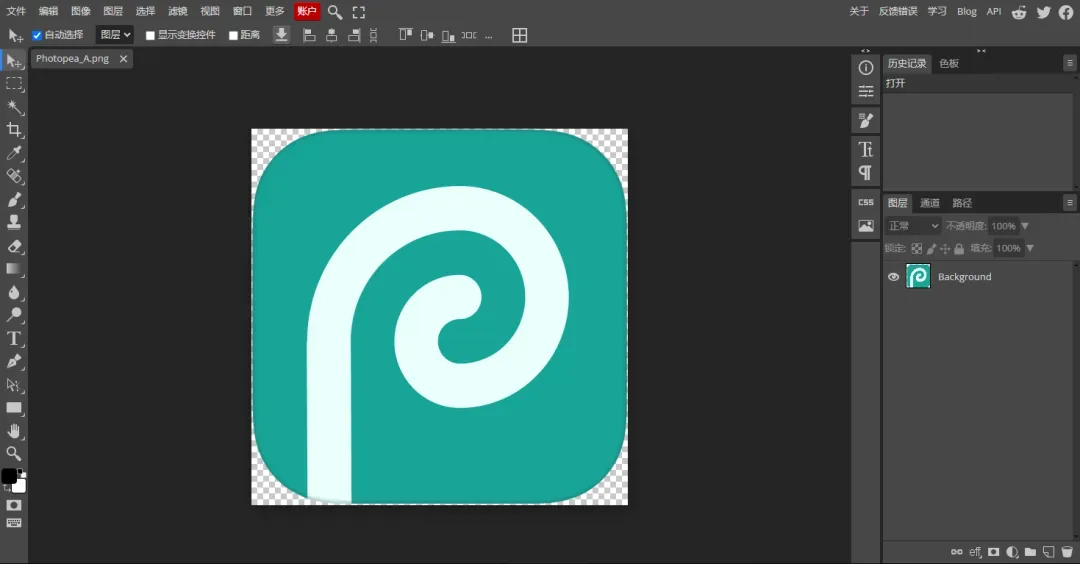The image size is (1080, 564).
Task: Add layer mask icon at panel bottom
Action: [x=993, y=552]
